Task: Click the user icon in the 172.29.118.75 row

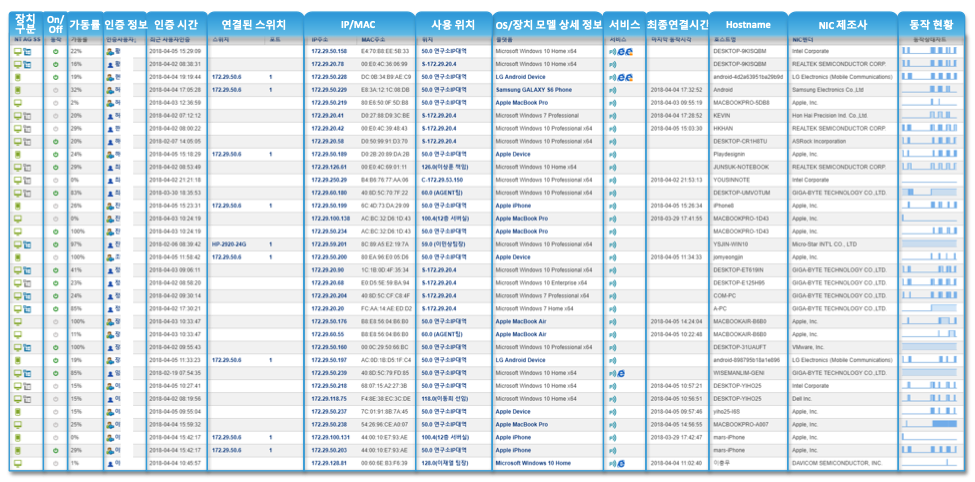Action: [x=110, y=399]
